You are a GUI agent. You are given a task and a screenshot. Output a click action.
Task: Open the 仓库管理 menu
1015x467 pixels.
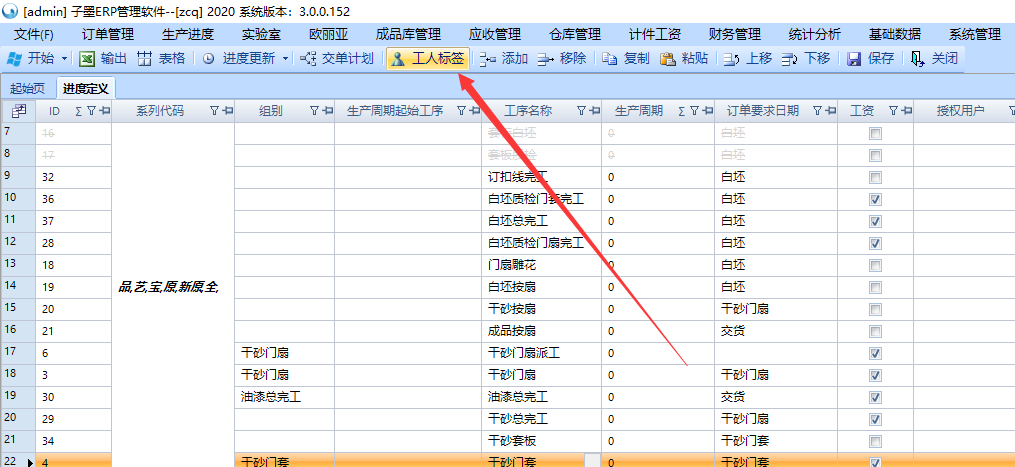pos(574,34)
